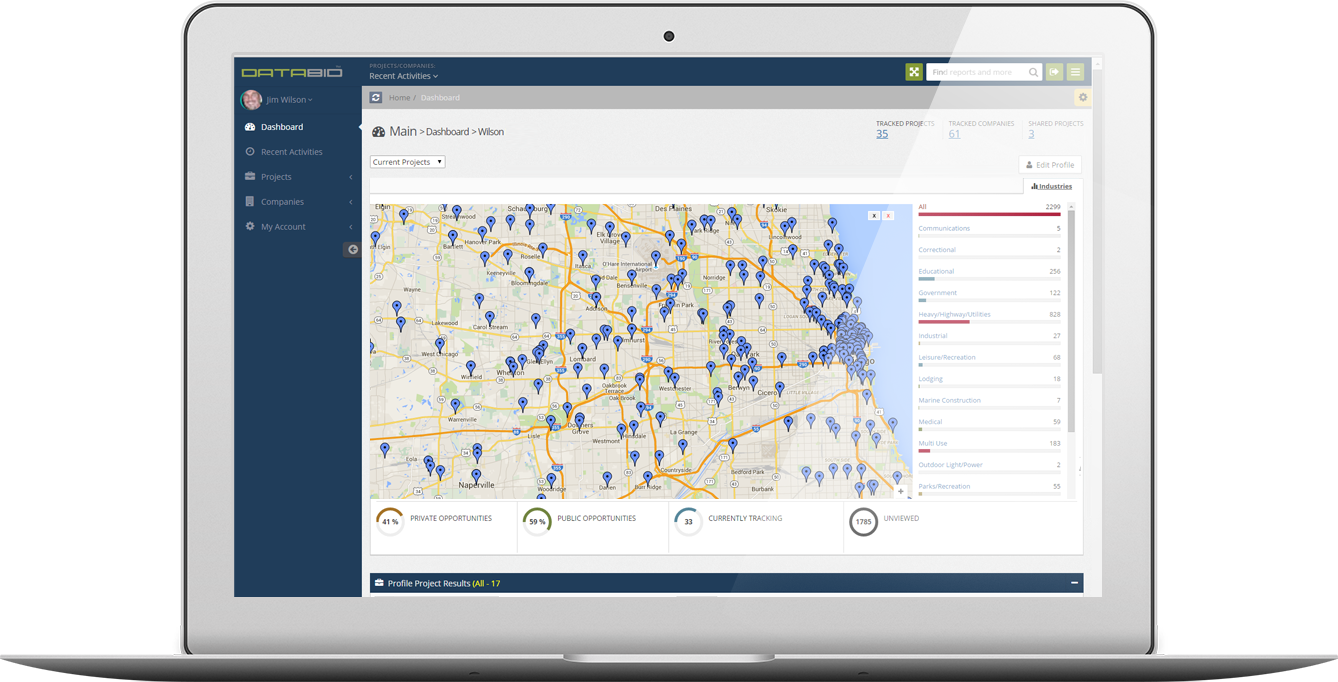The image size is (1338, 682).
Task: Open Recent Activities from the sidebar
Action: (x=290, y=151)
